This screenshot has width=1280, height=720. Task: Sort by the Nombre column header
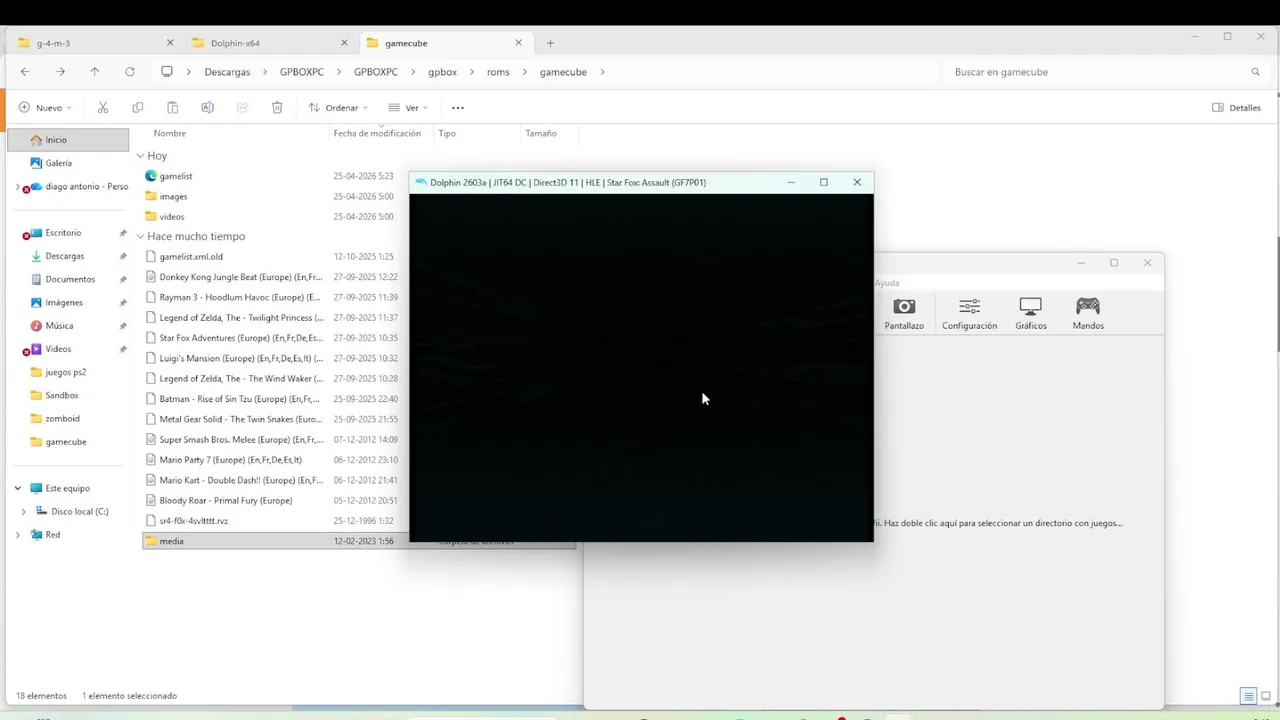pyautogui.click(x=170, y=133)
